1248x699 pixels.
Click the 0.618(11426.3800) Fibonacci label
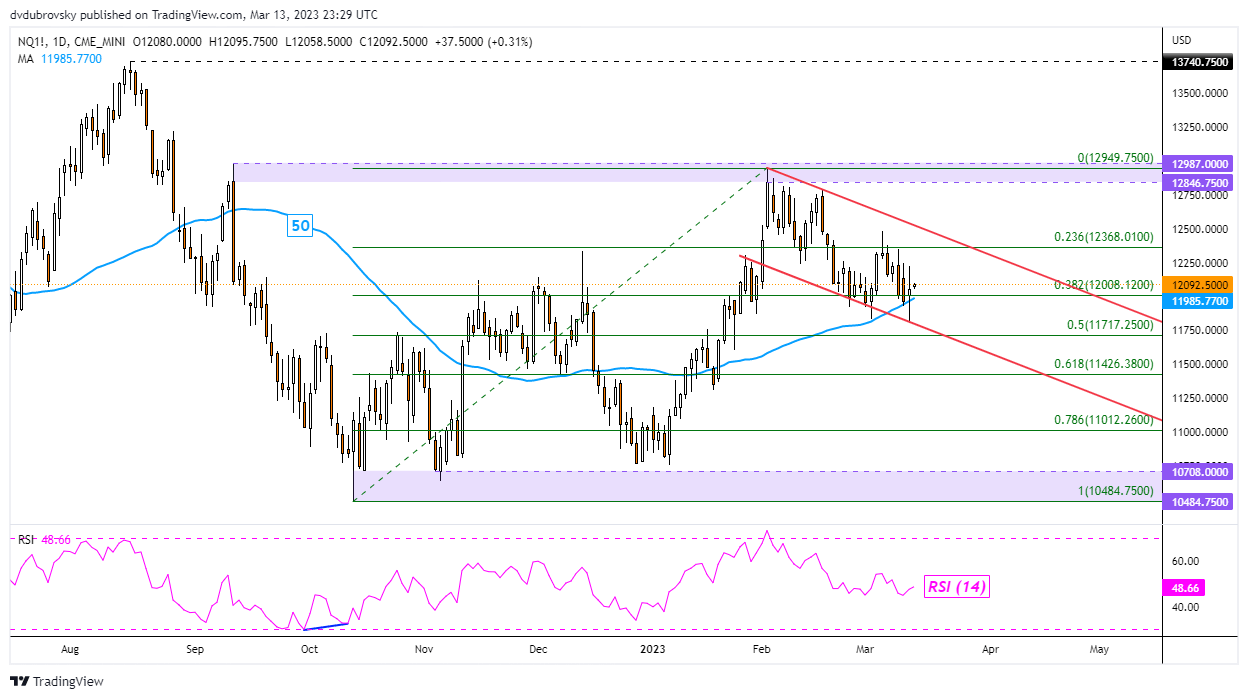(x=1104, y=365)
